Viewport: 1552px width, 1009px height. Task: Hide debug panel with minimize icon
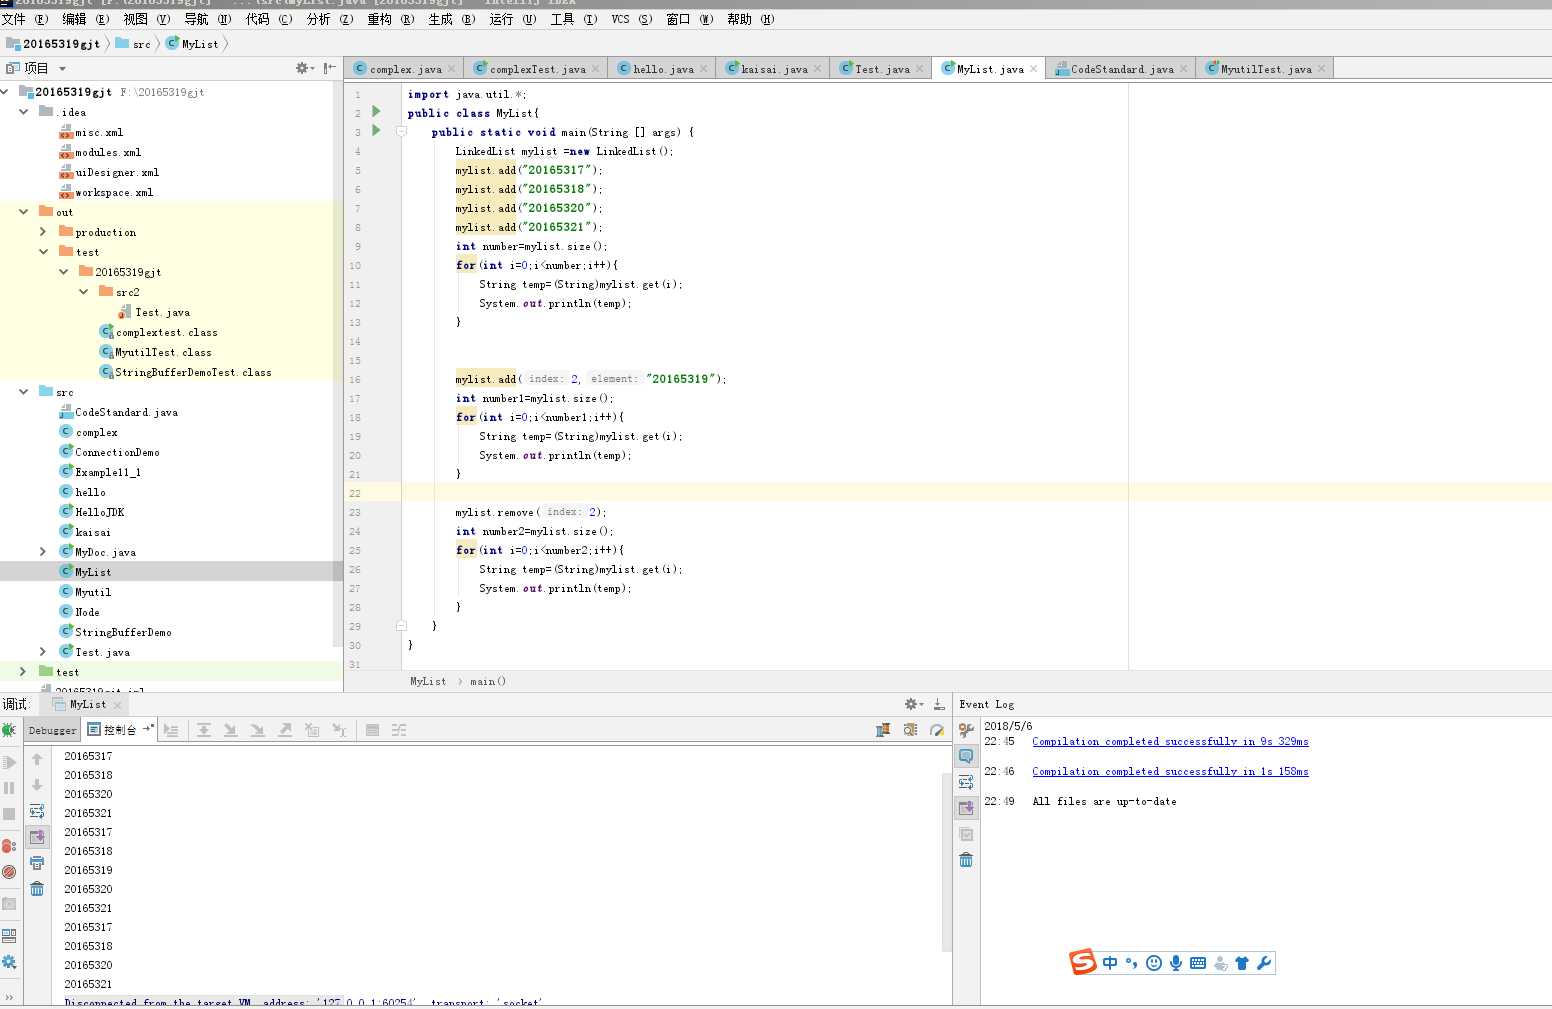(939, 704)
